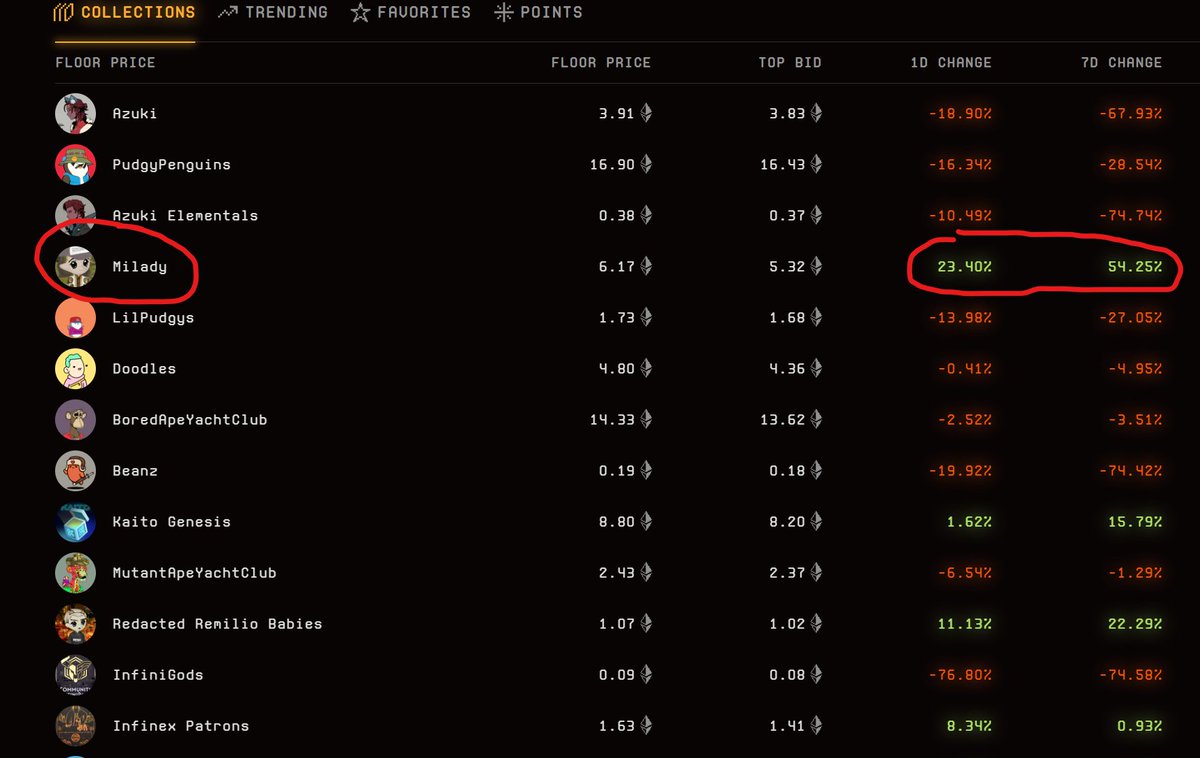The height and width of the screenshot is (758, 1200).
Task: Open the Azuki Elementals collection name
Action: click(x=185, y=216)
